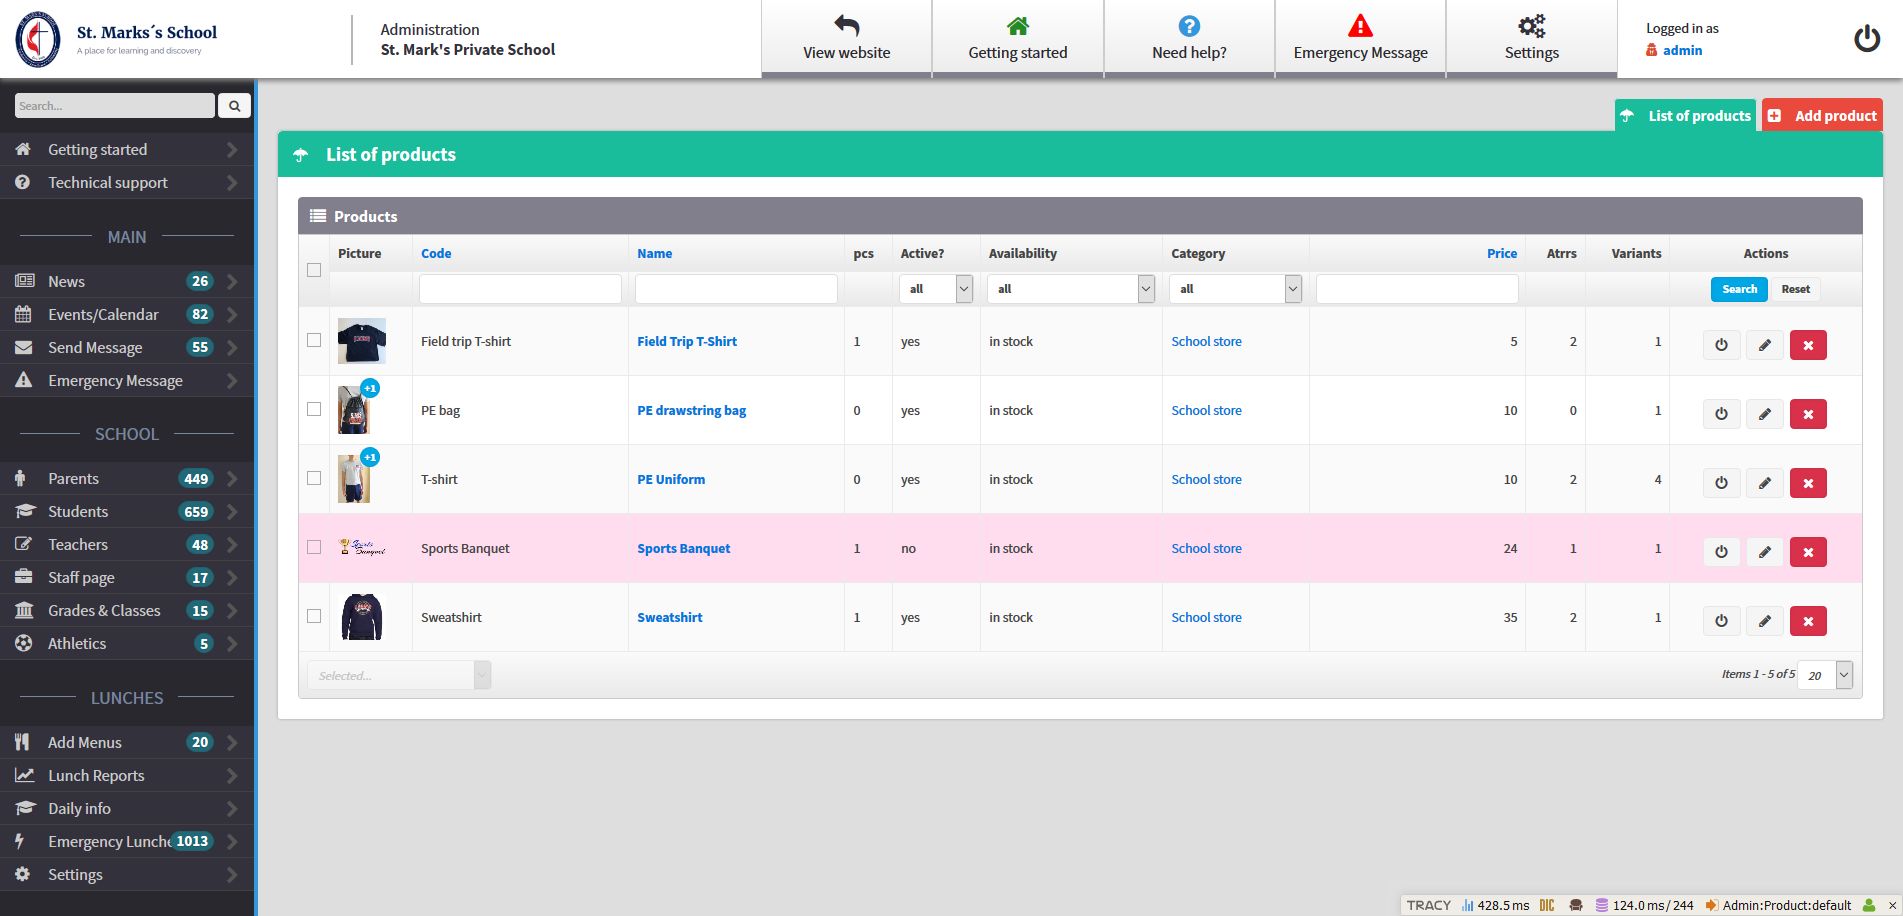Click the Name filter input field
This screenshot has height=916, width=1903.
(736, 289)
